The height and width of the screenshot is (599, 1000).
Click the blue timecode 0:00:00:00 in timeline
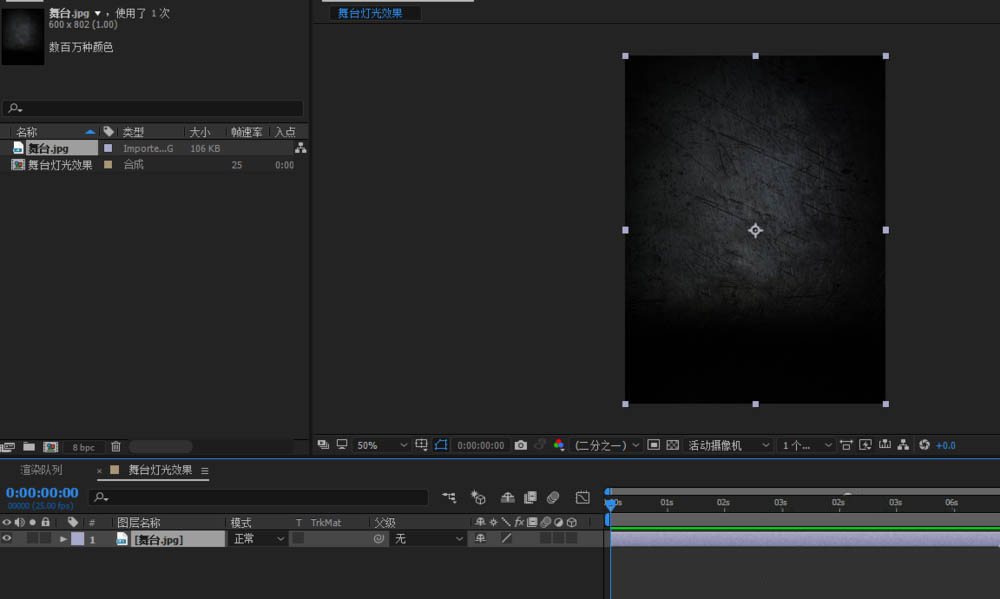[x=42, y=492]
